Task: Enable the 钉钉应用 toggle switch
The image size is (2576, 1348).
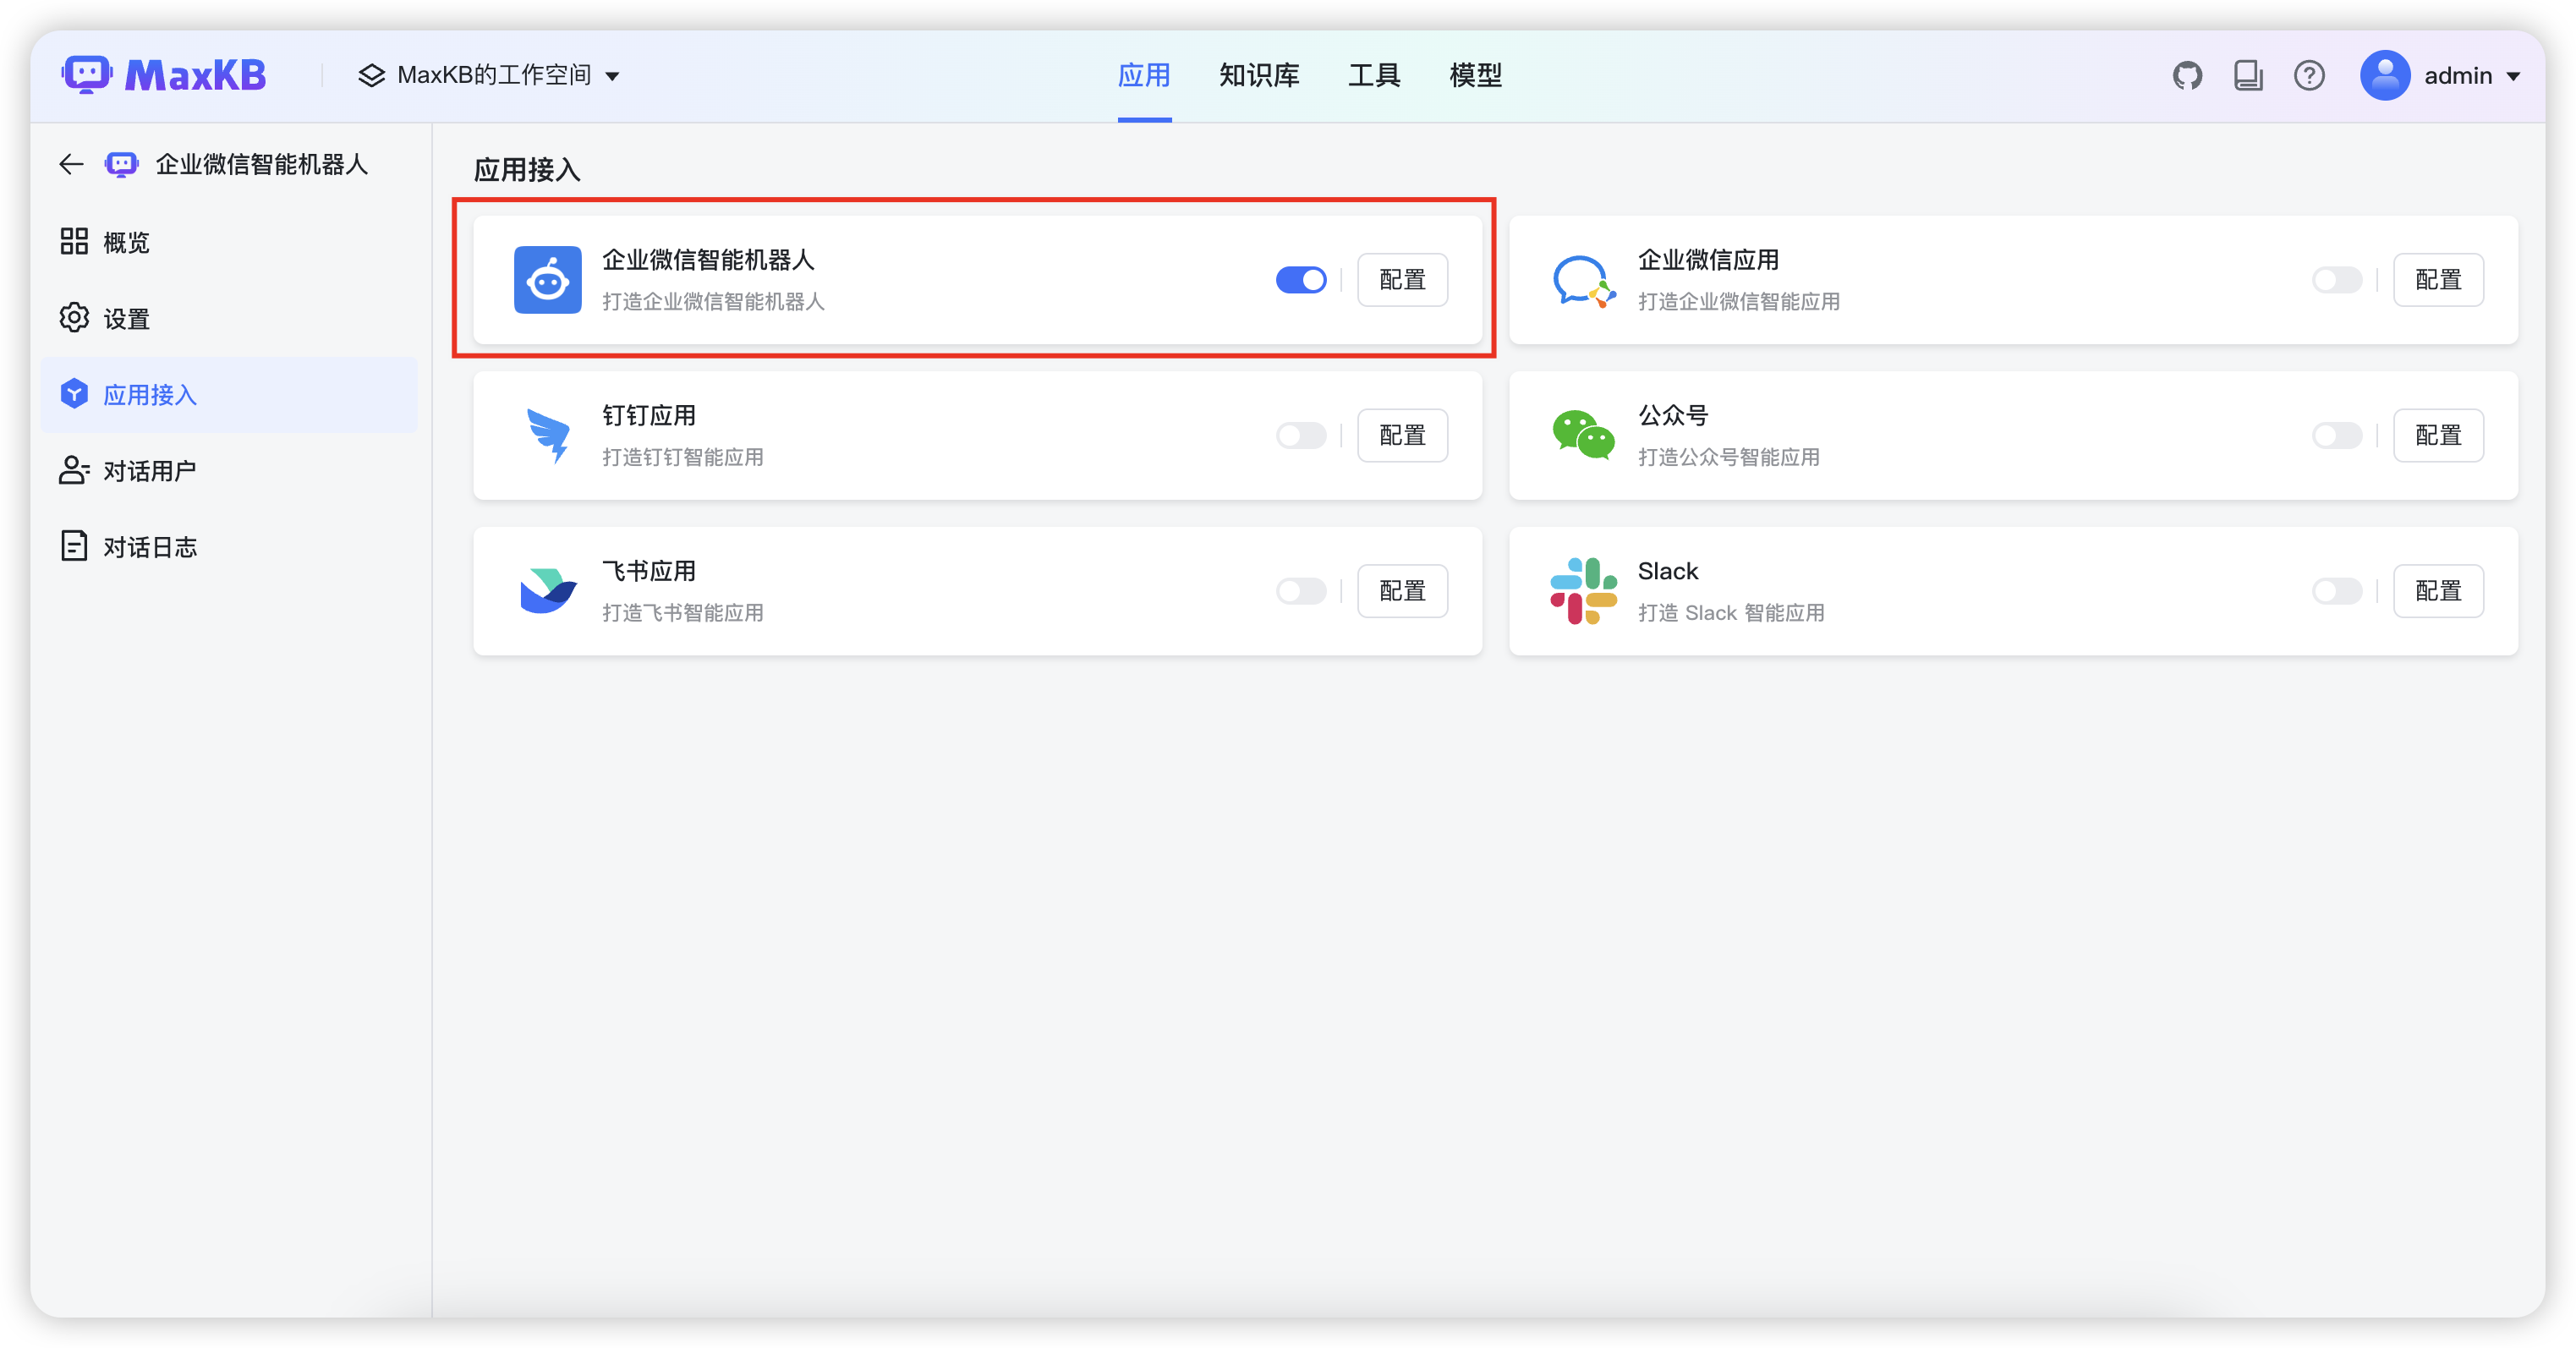Action: point(1301,436)
